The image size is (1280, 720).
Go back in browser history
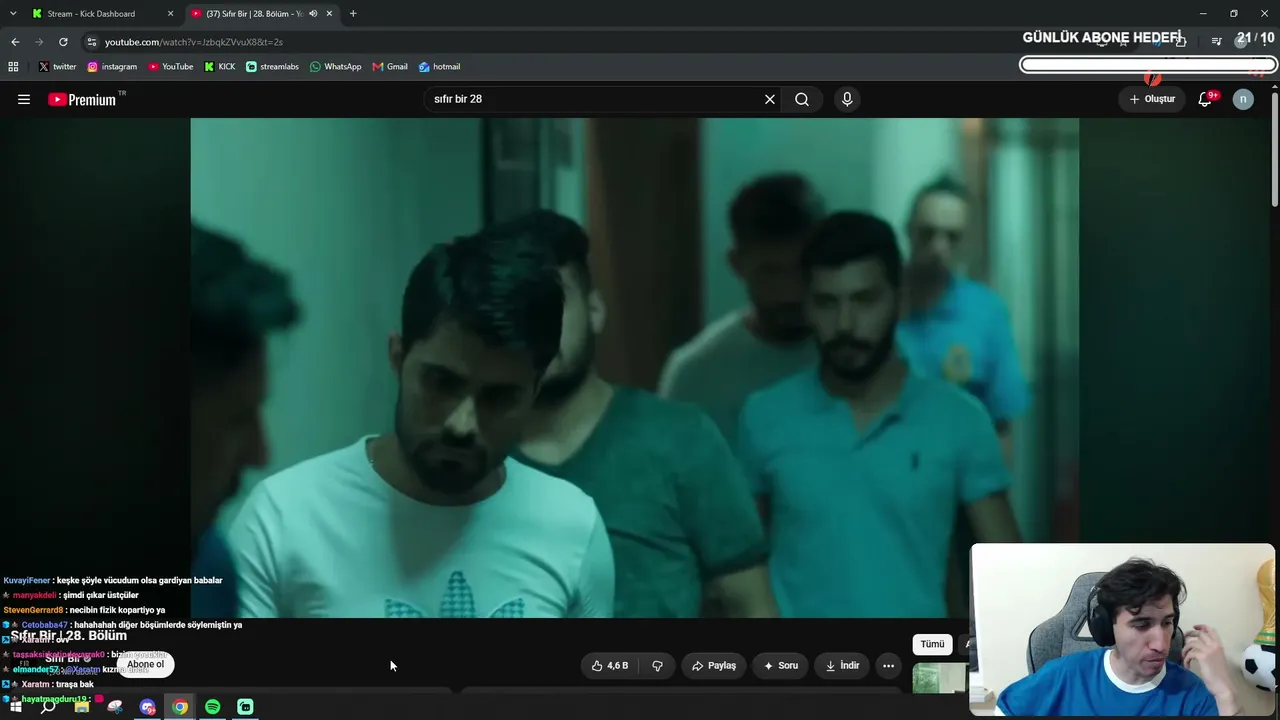(15, 42)
